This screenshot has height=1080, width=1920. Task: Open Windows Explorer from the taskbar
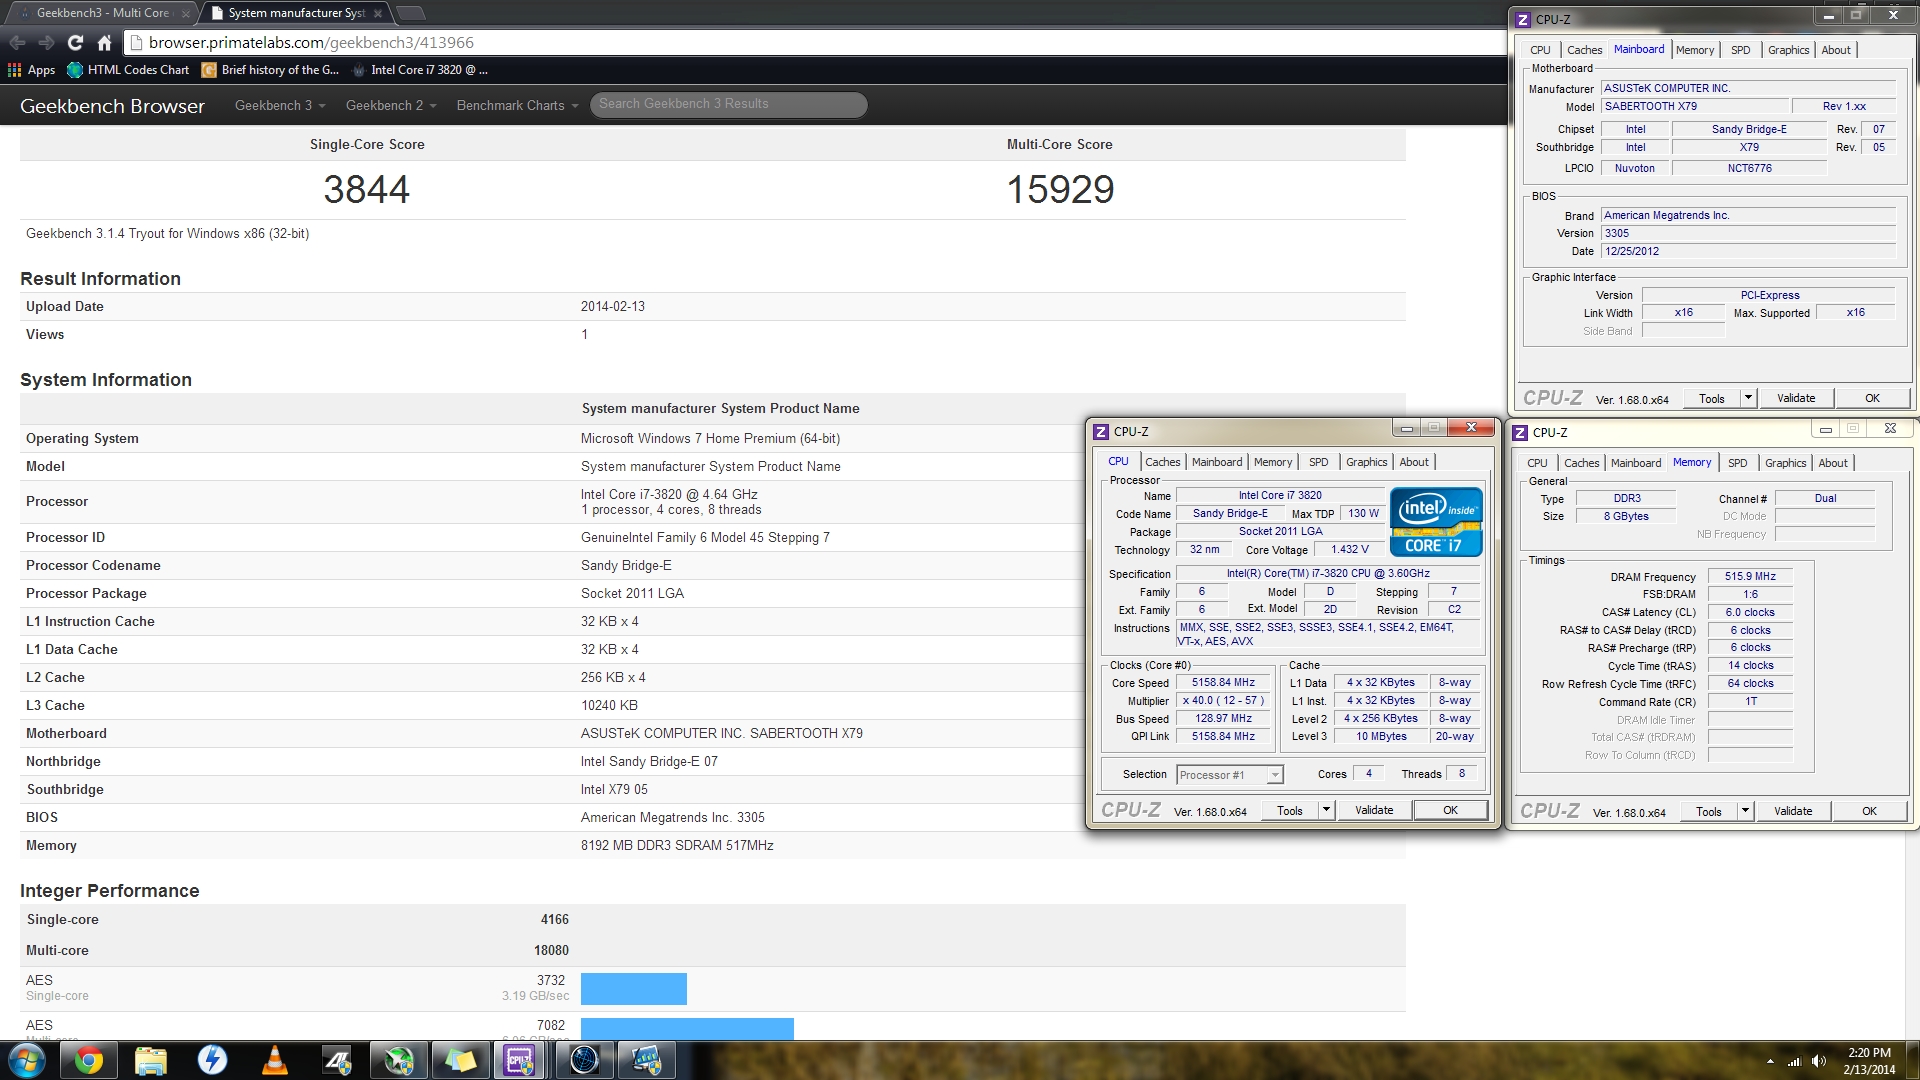click(x=150, y=1060)
